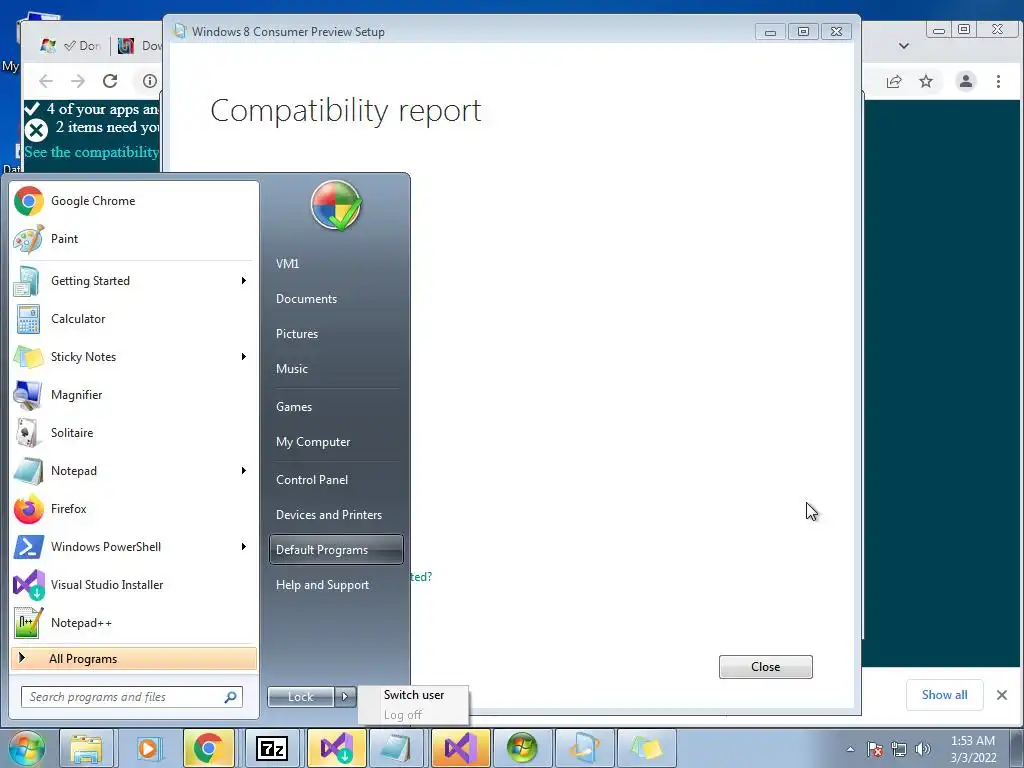Viewport: 1024px width, 768px height.
Task: Open Google Chrome from the Start menu
Action: 134,201
